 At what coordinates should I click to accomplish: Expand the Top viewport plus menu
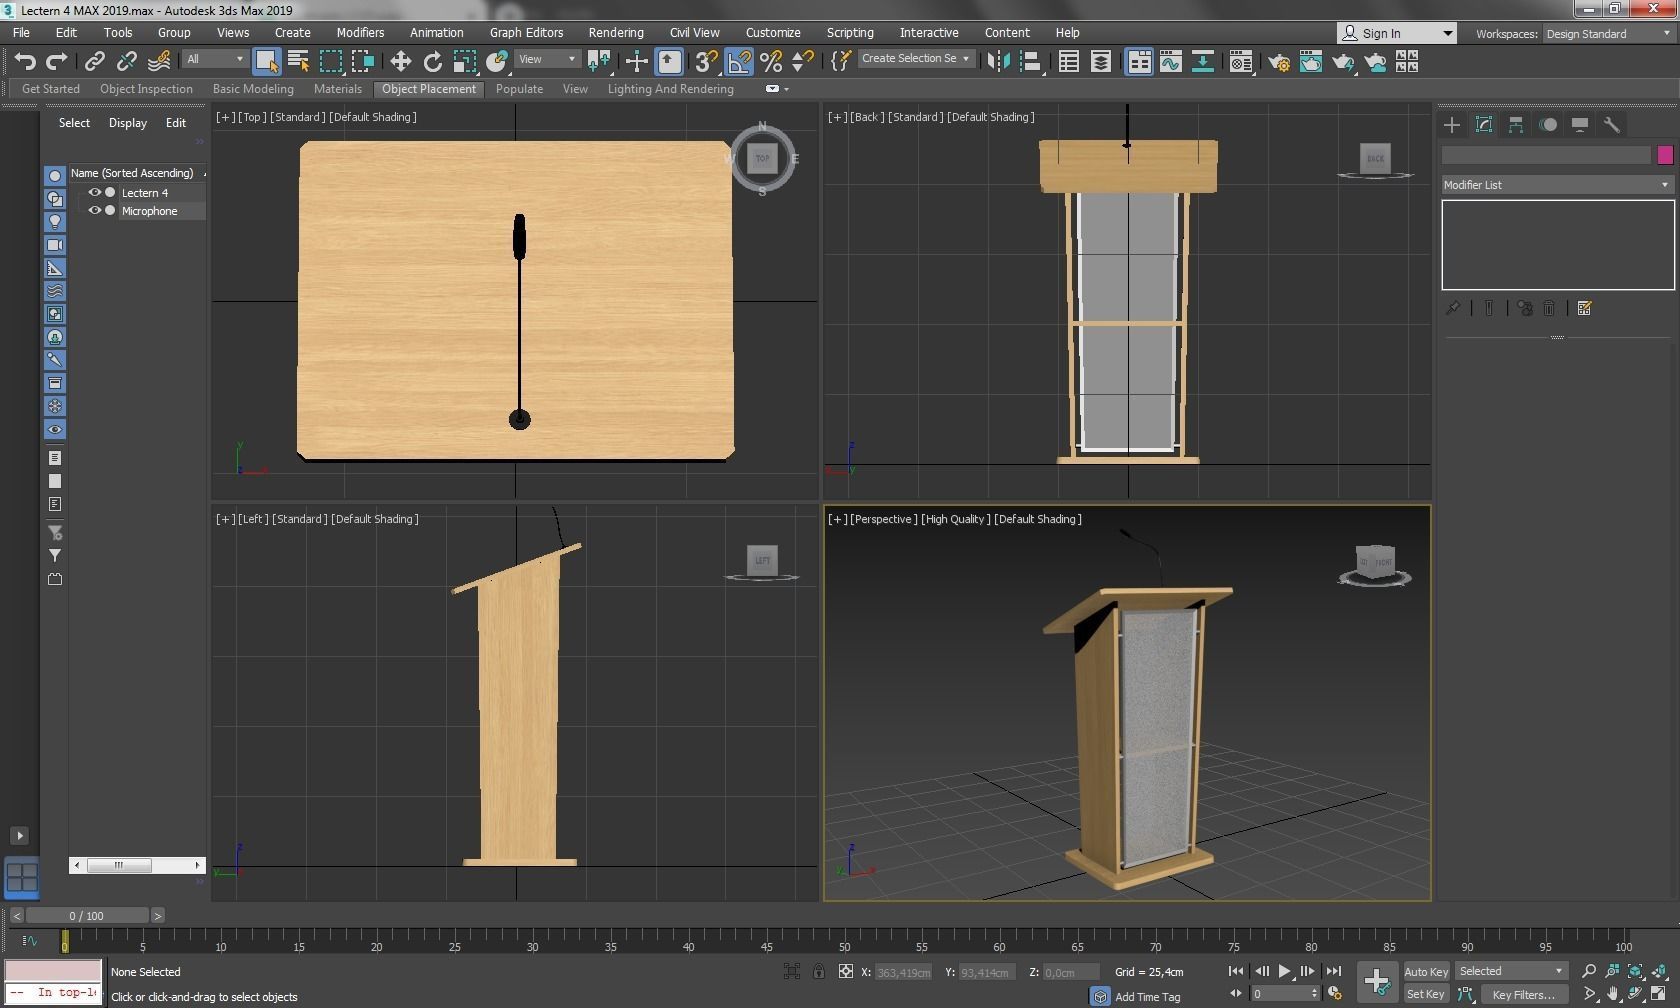(x=226, y=117)
